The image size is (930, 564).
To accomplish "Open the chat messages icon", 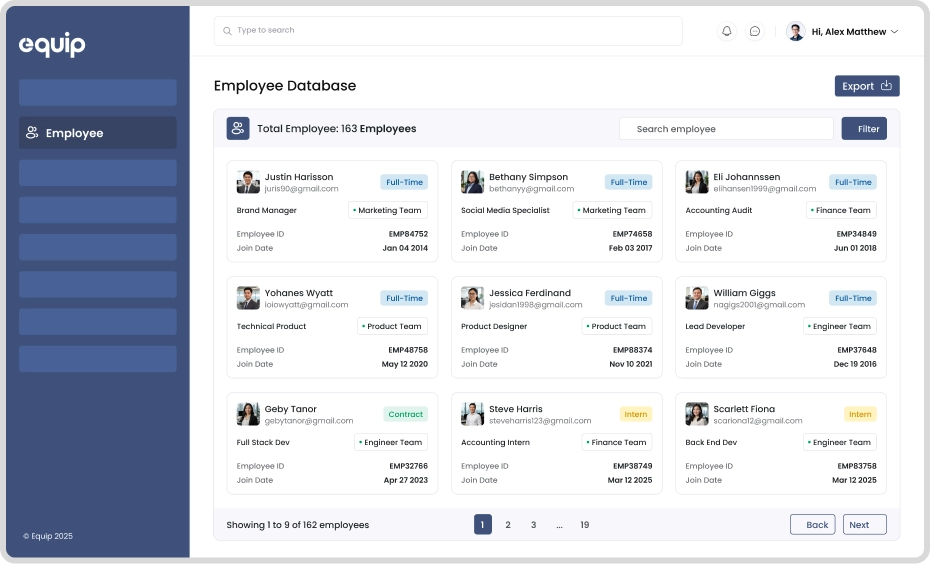I will tap(755, 31).
